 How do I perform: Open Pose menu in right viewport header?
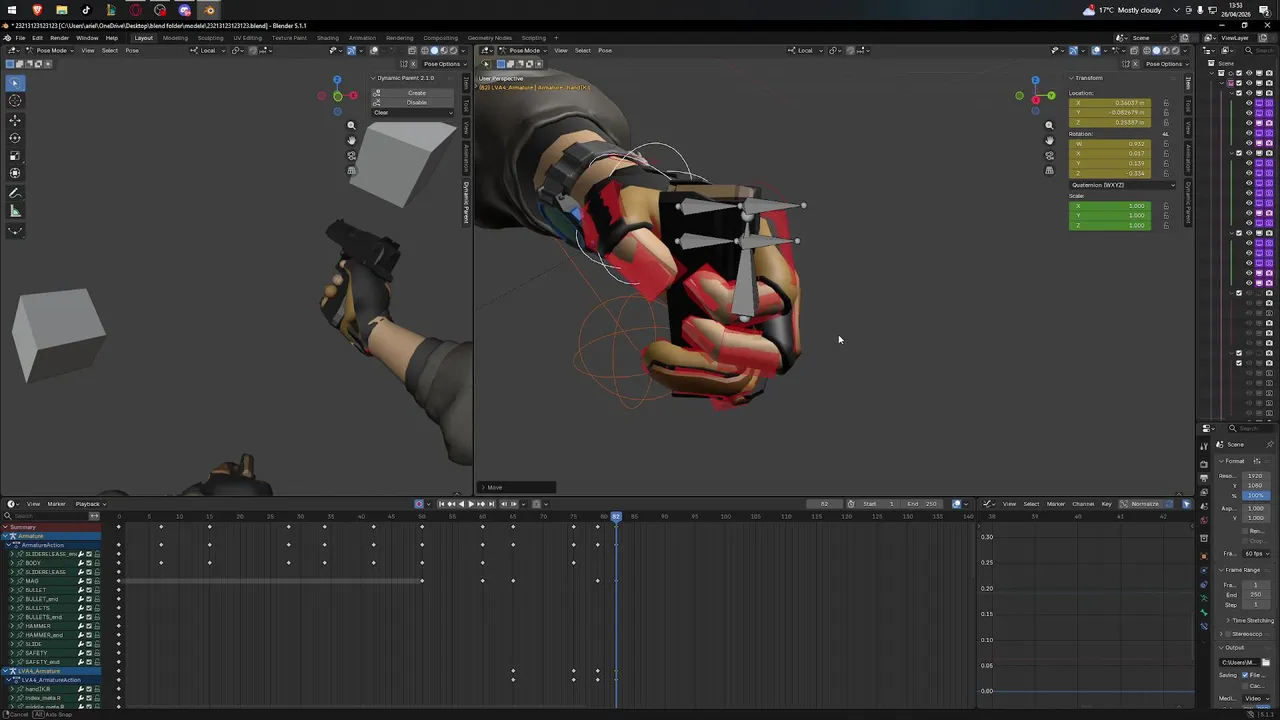coord(605,50)
